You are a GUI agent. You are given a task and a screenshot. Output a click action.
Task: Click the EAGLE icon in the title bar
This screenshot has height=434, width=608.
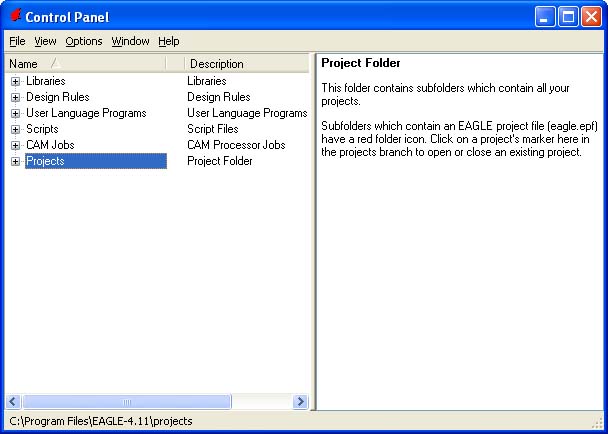pyautogui.click(x=14, y=16)
